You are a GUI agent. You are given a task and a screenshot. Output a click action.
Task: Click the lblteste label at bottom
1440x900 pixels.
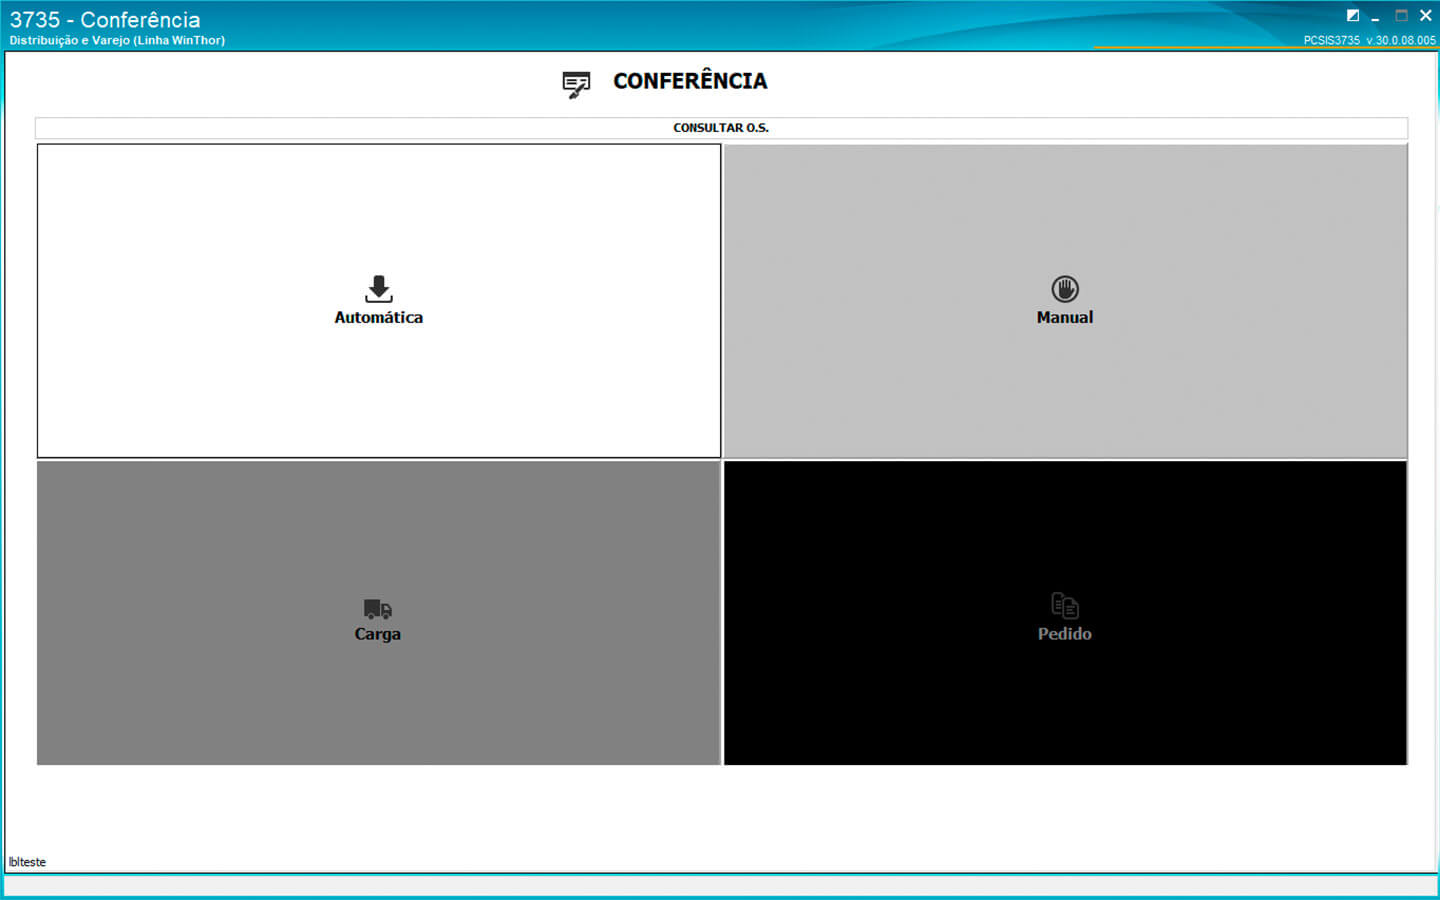pos(27,862)
